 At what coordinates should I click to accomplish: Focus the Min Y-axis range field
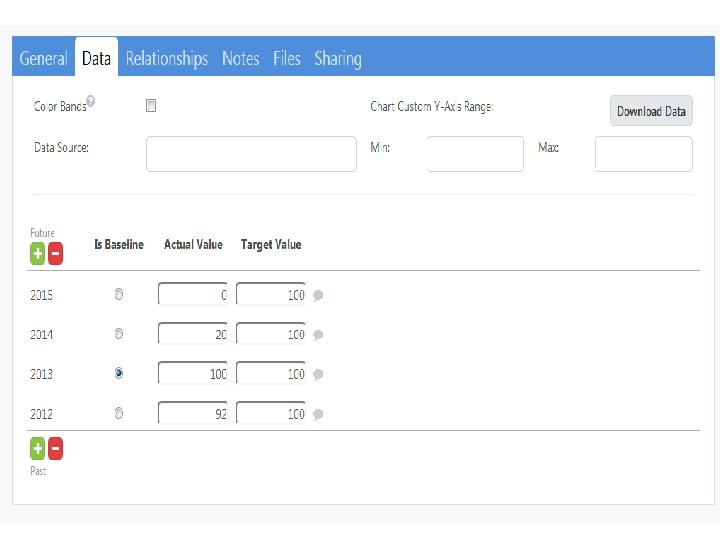[475, 154]
